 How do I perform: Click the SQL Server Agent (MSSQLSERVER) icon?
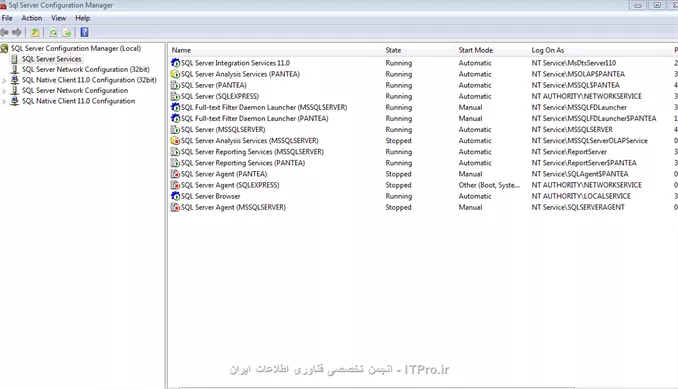175,207
